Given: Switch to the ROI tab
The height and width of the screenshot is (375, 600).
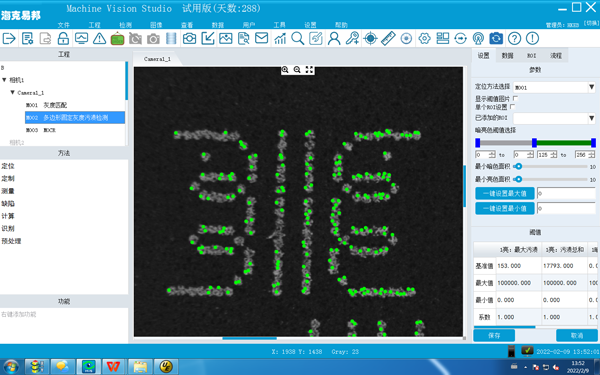Looking at the screenshot, I should (532, 55).
